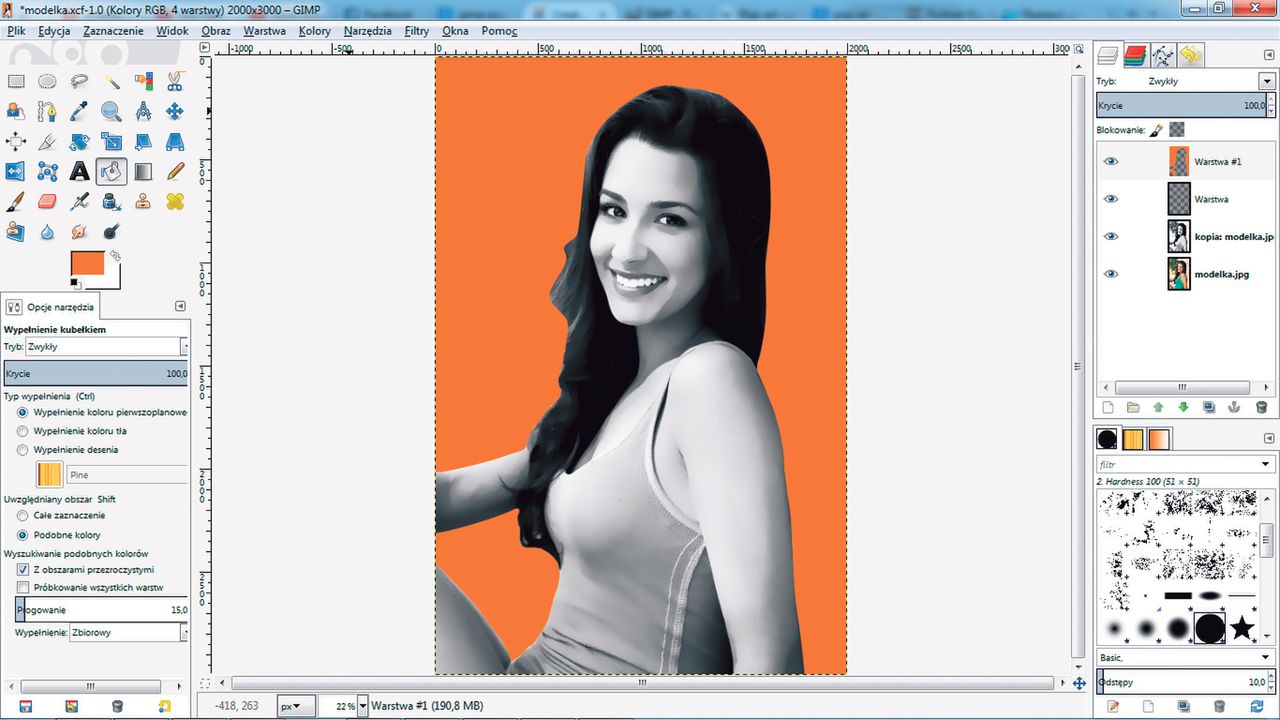Toggle visibility of the Warstwa layer
This screenshot has width=1280, height=720.
coord(1111,199)
